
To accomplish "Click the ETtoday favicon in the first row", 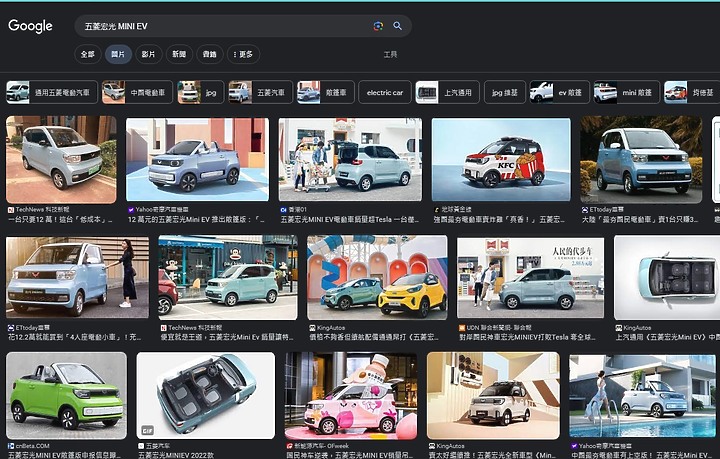I will 585,209.
